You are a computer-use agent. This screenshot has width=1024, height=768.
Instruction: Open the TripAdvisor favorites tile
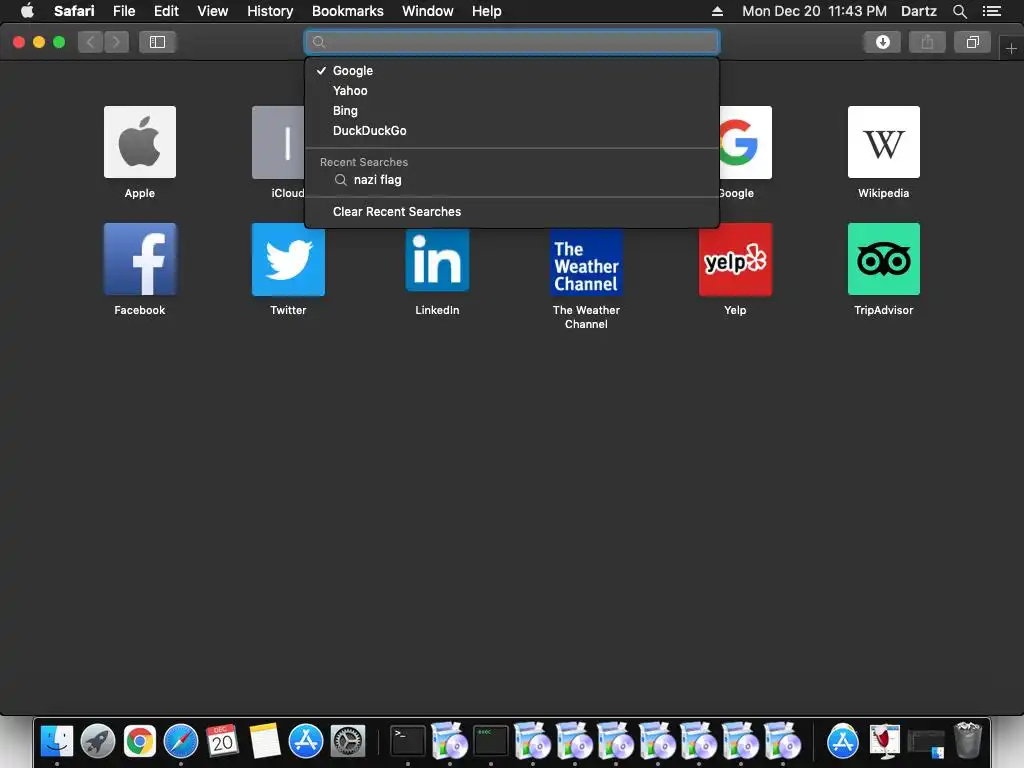coord(884,259)
